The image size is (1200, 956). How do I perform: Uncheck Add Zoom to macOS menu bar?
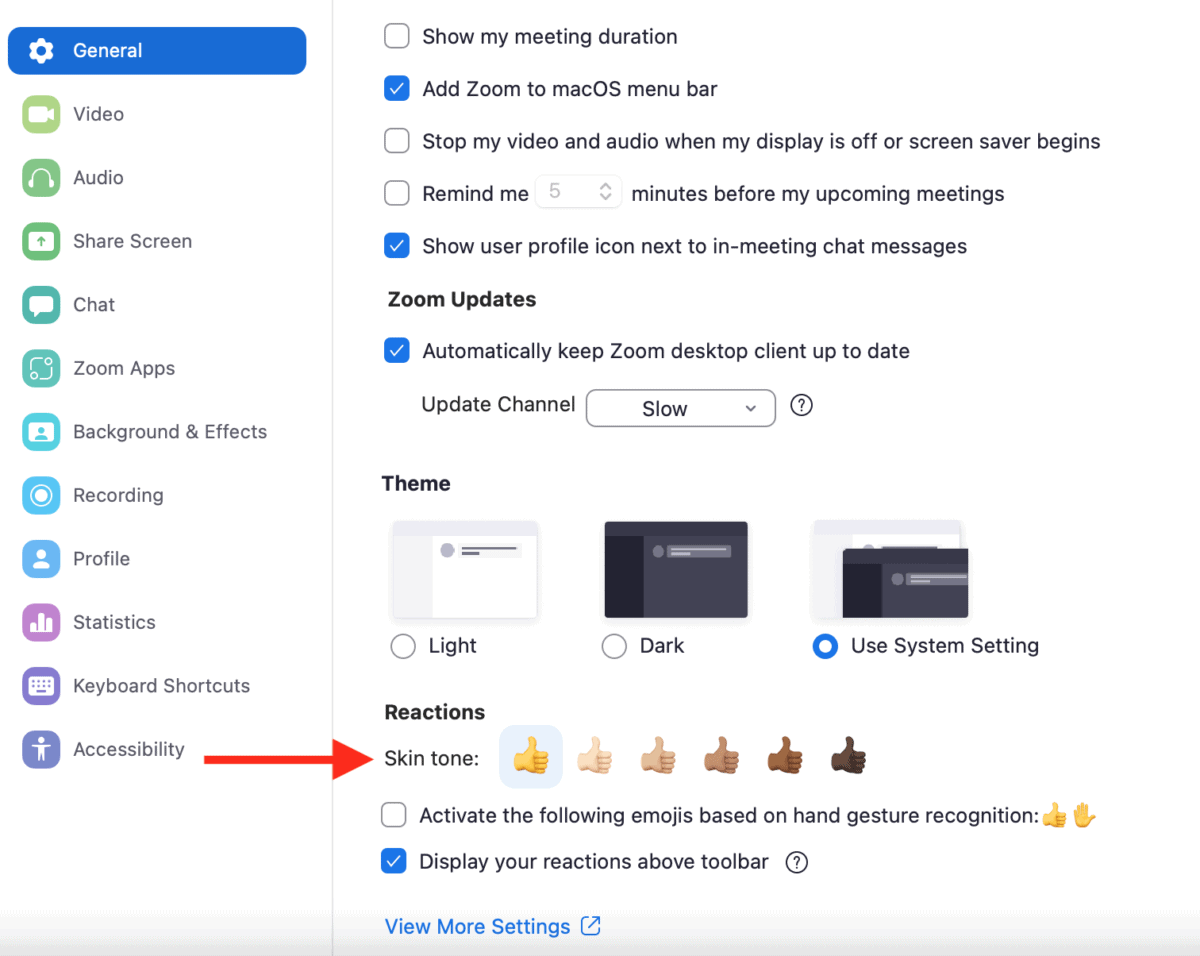coord(397,89)
